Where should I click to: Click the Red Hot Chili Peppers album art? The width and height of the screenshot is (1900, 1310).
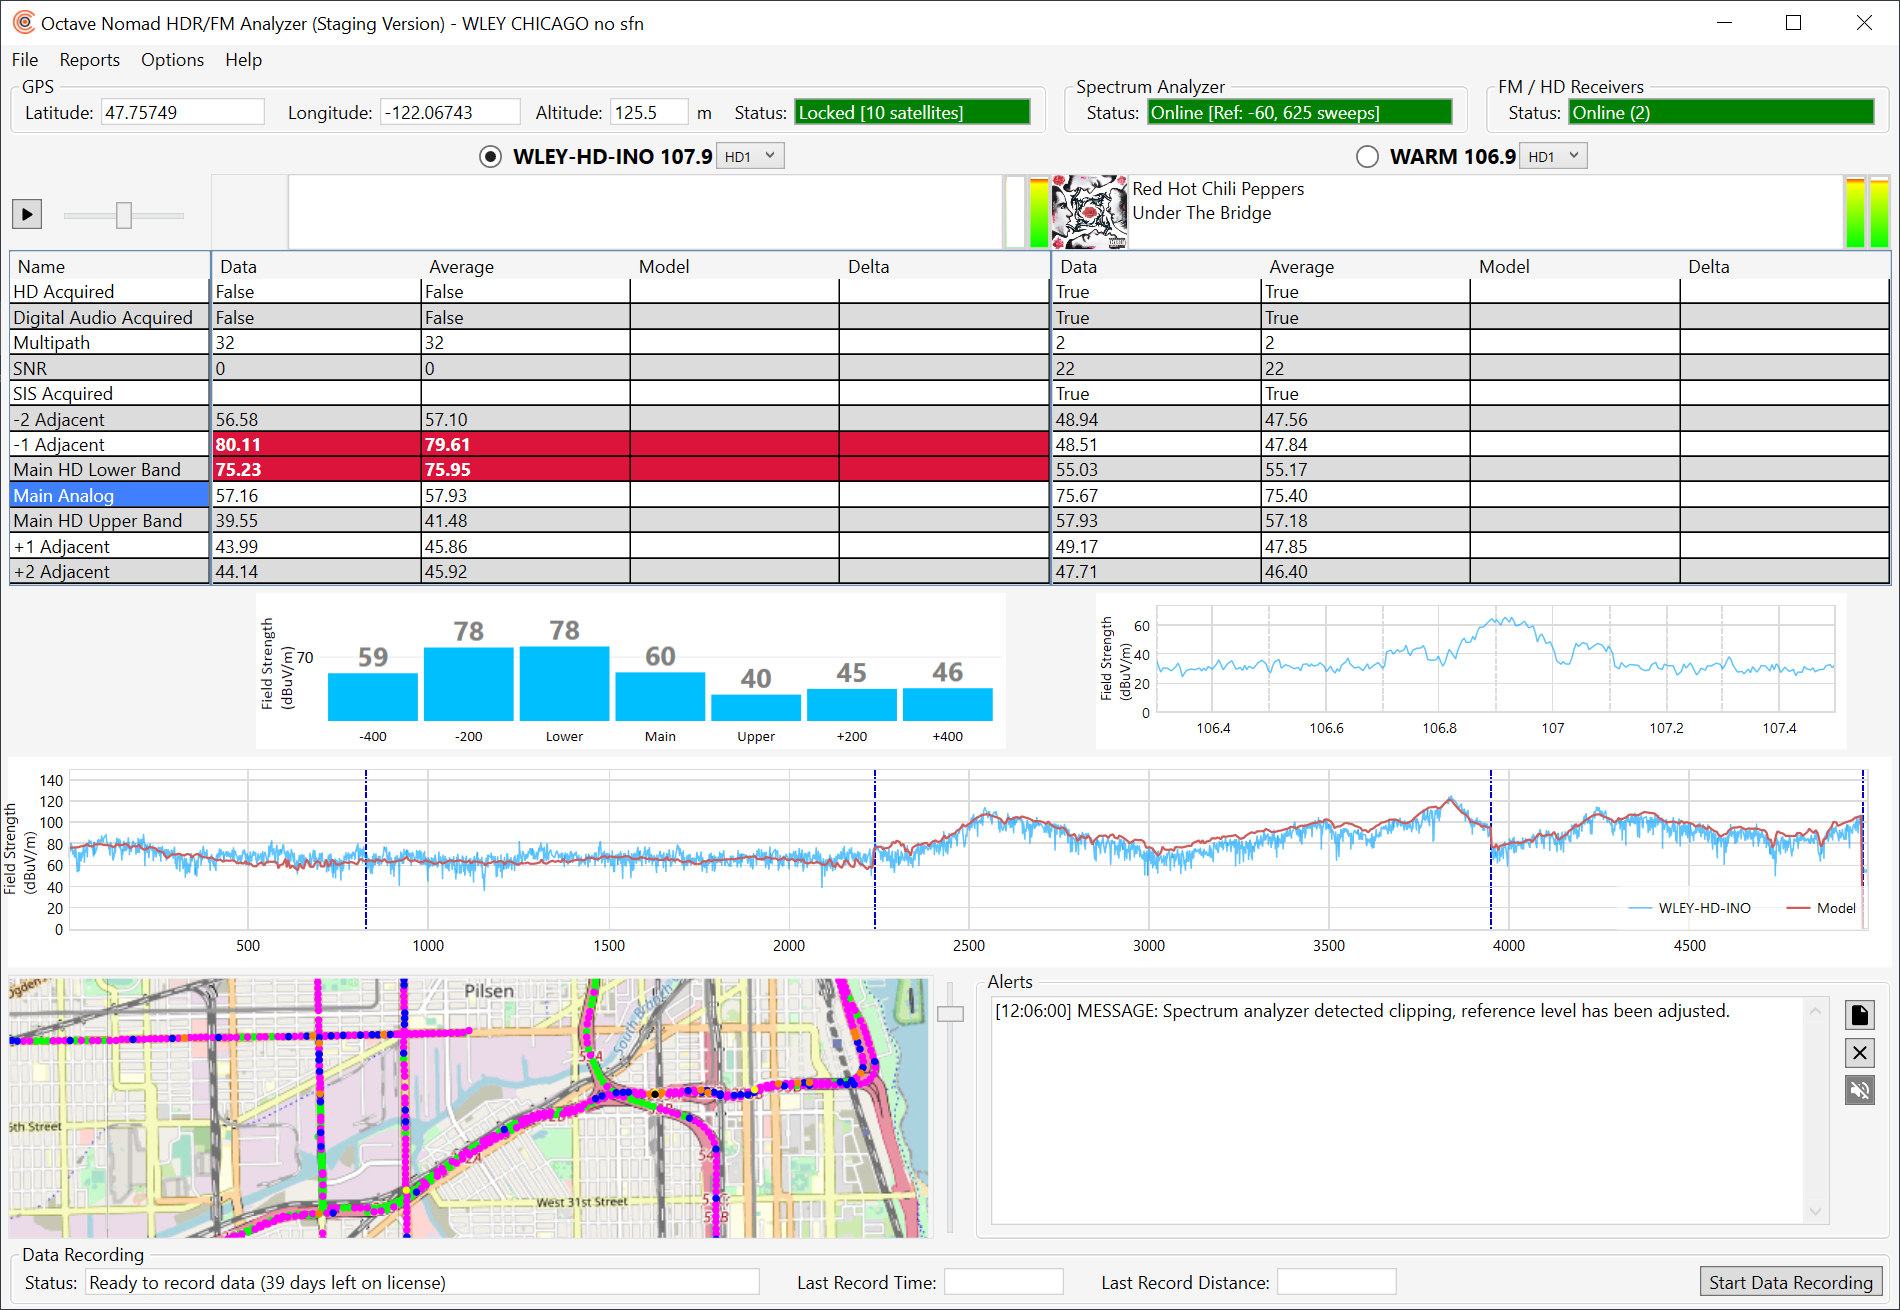click(1089, 212)
